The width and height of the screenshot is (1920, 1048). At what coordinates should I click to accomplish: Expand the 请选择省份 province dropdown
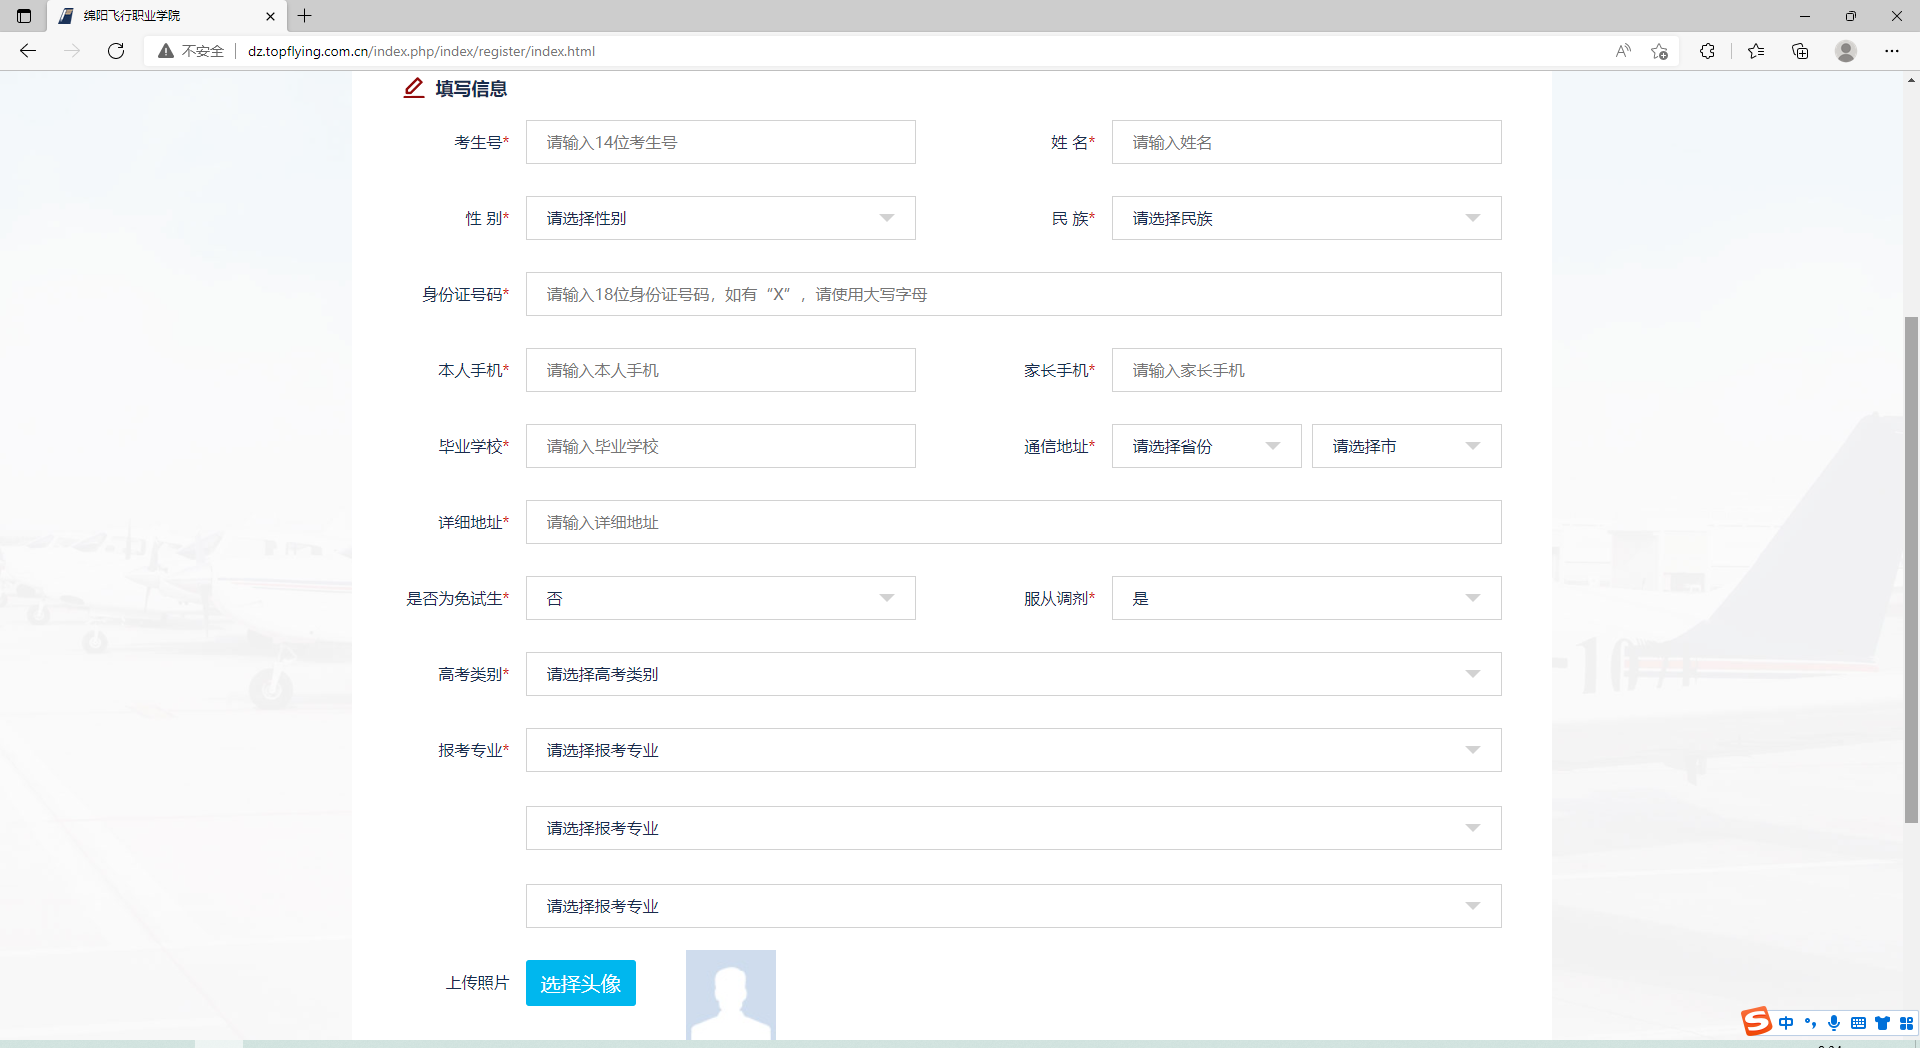pos(1206,446)
